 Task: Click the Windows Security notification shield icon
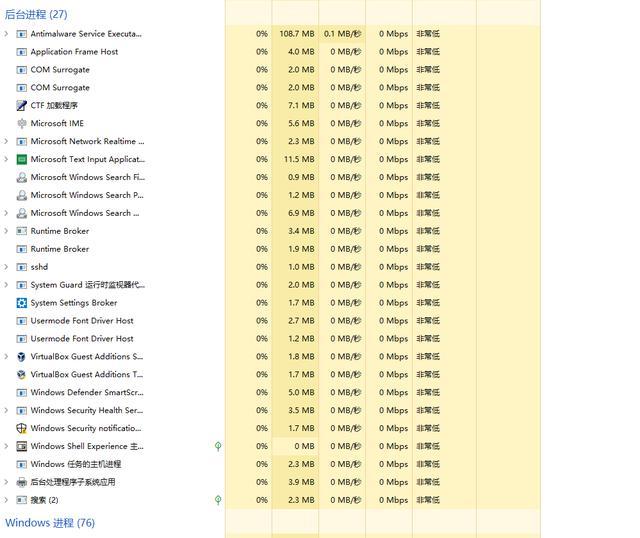(22, 428)
